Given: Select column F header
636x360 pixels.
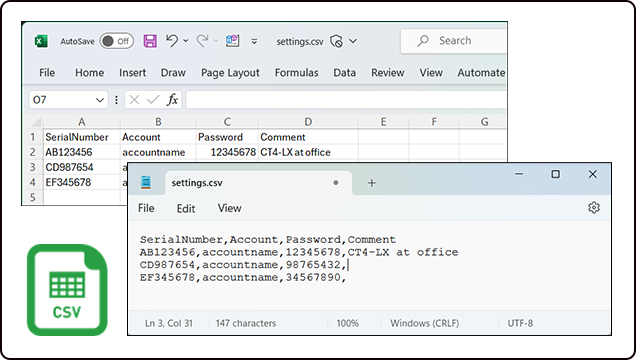Looking at the screenshot, I should (434, 122).
